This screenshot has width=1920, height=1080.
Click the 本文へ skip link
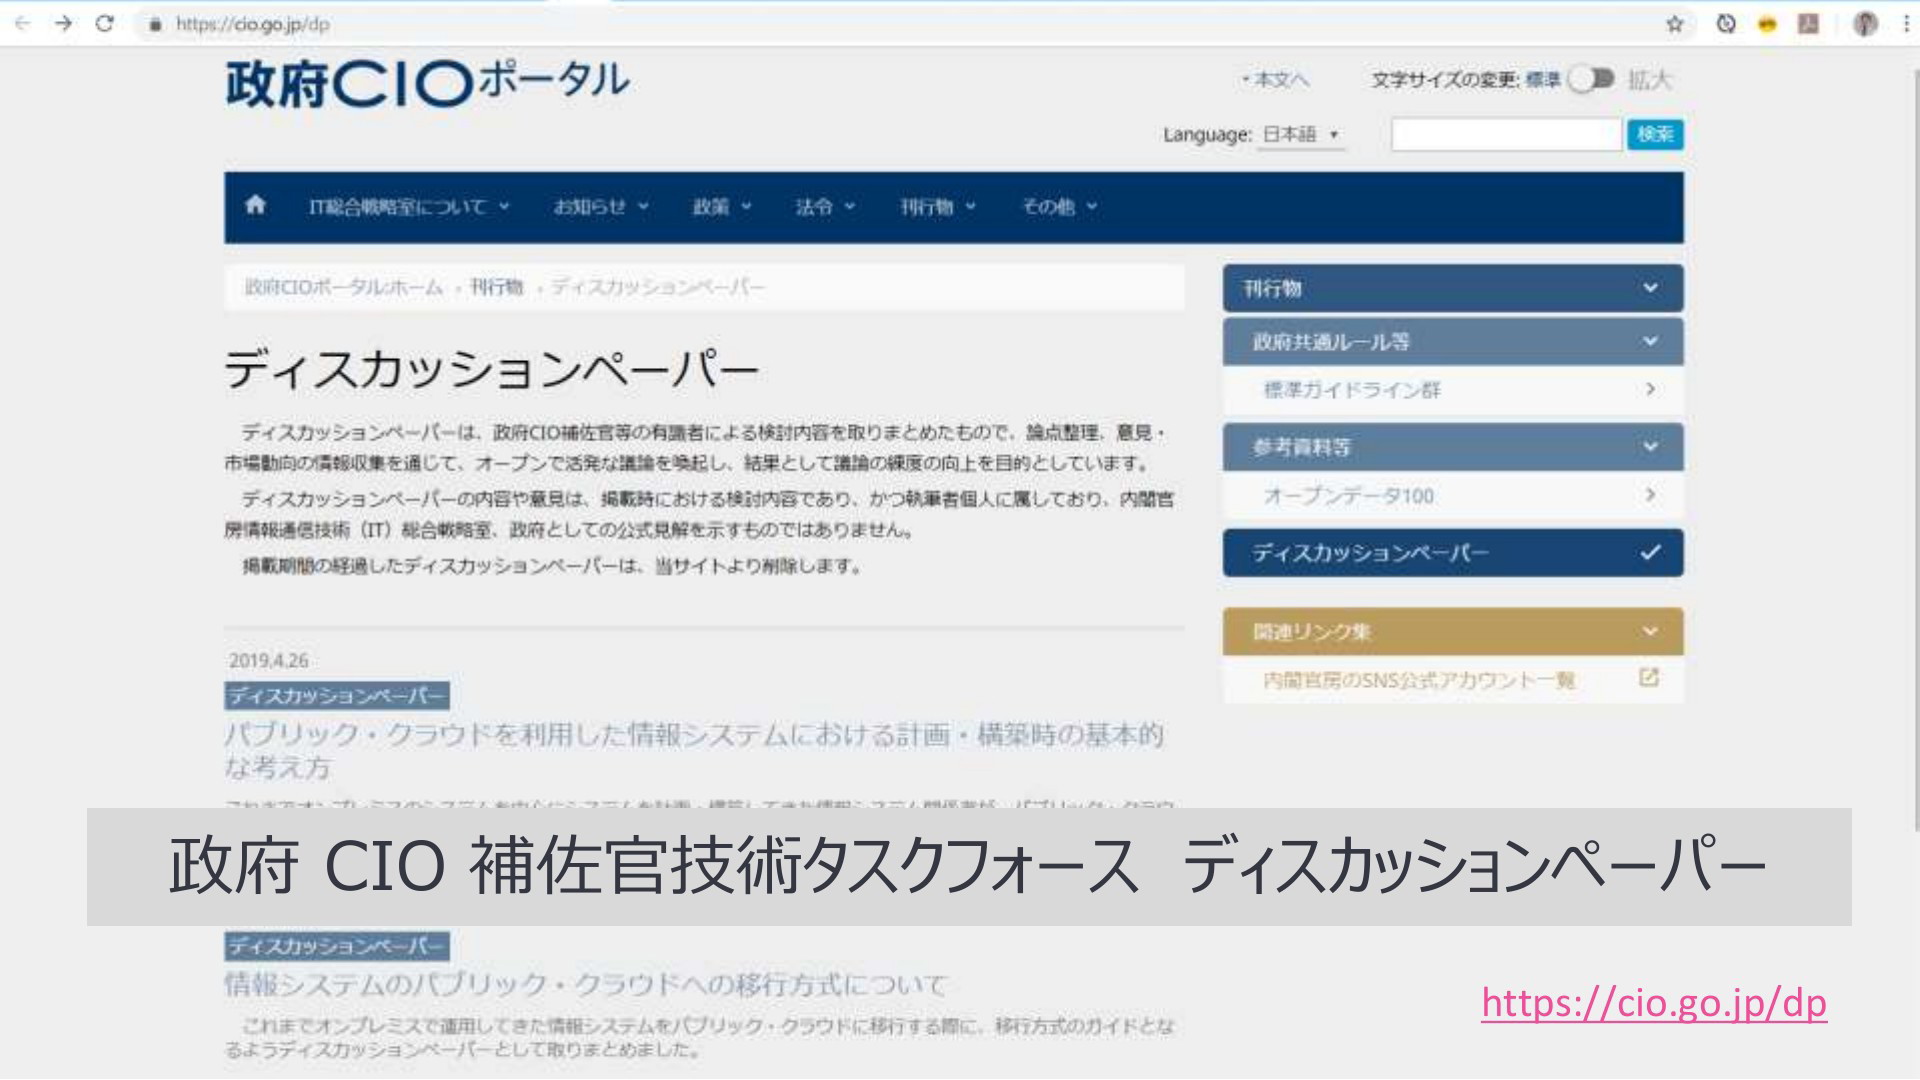(1275, 80)
